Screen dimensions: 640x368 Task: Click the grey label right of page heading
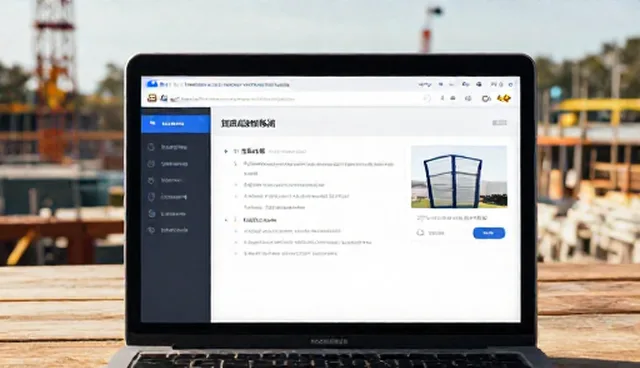[499, 123]
